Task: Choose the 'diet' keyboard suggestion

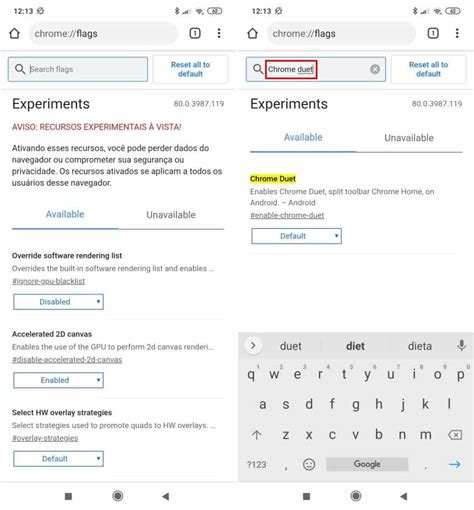Action: coord(355,346)
